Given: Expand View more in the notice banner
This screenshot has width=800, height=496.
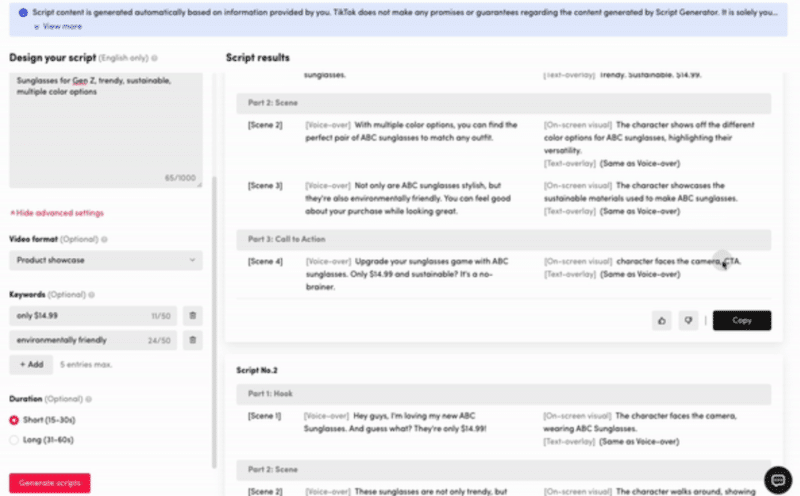Looking at the screenshot, I should click(58, 27).
